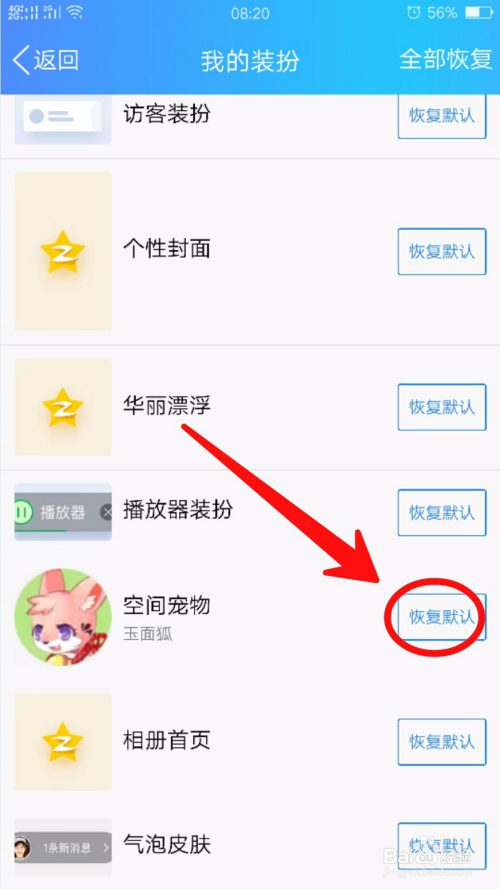Tap 全部恢复 to restore everything

446,59
